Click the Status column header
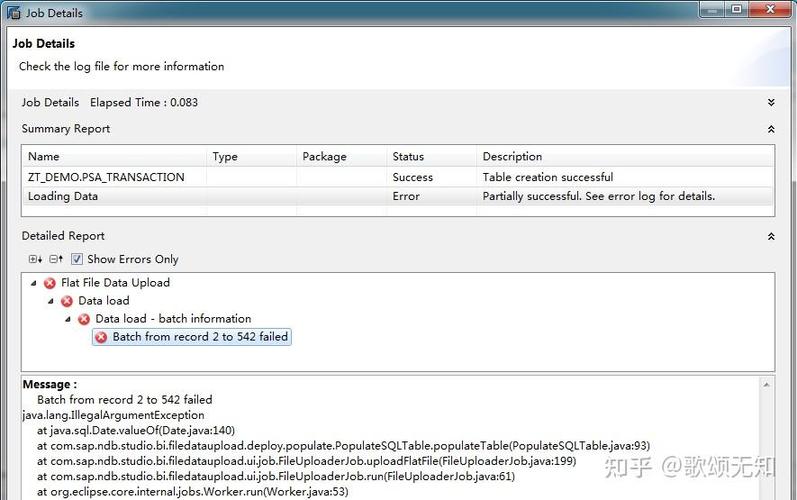Image resolution: width=797 pixels, height=500 pixels. pyautogui.click(x=408, y=156)
